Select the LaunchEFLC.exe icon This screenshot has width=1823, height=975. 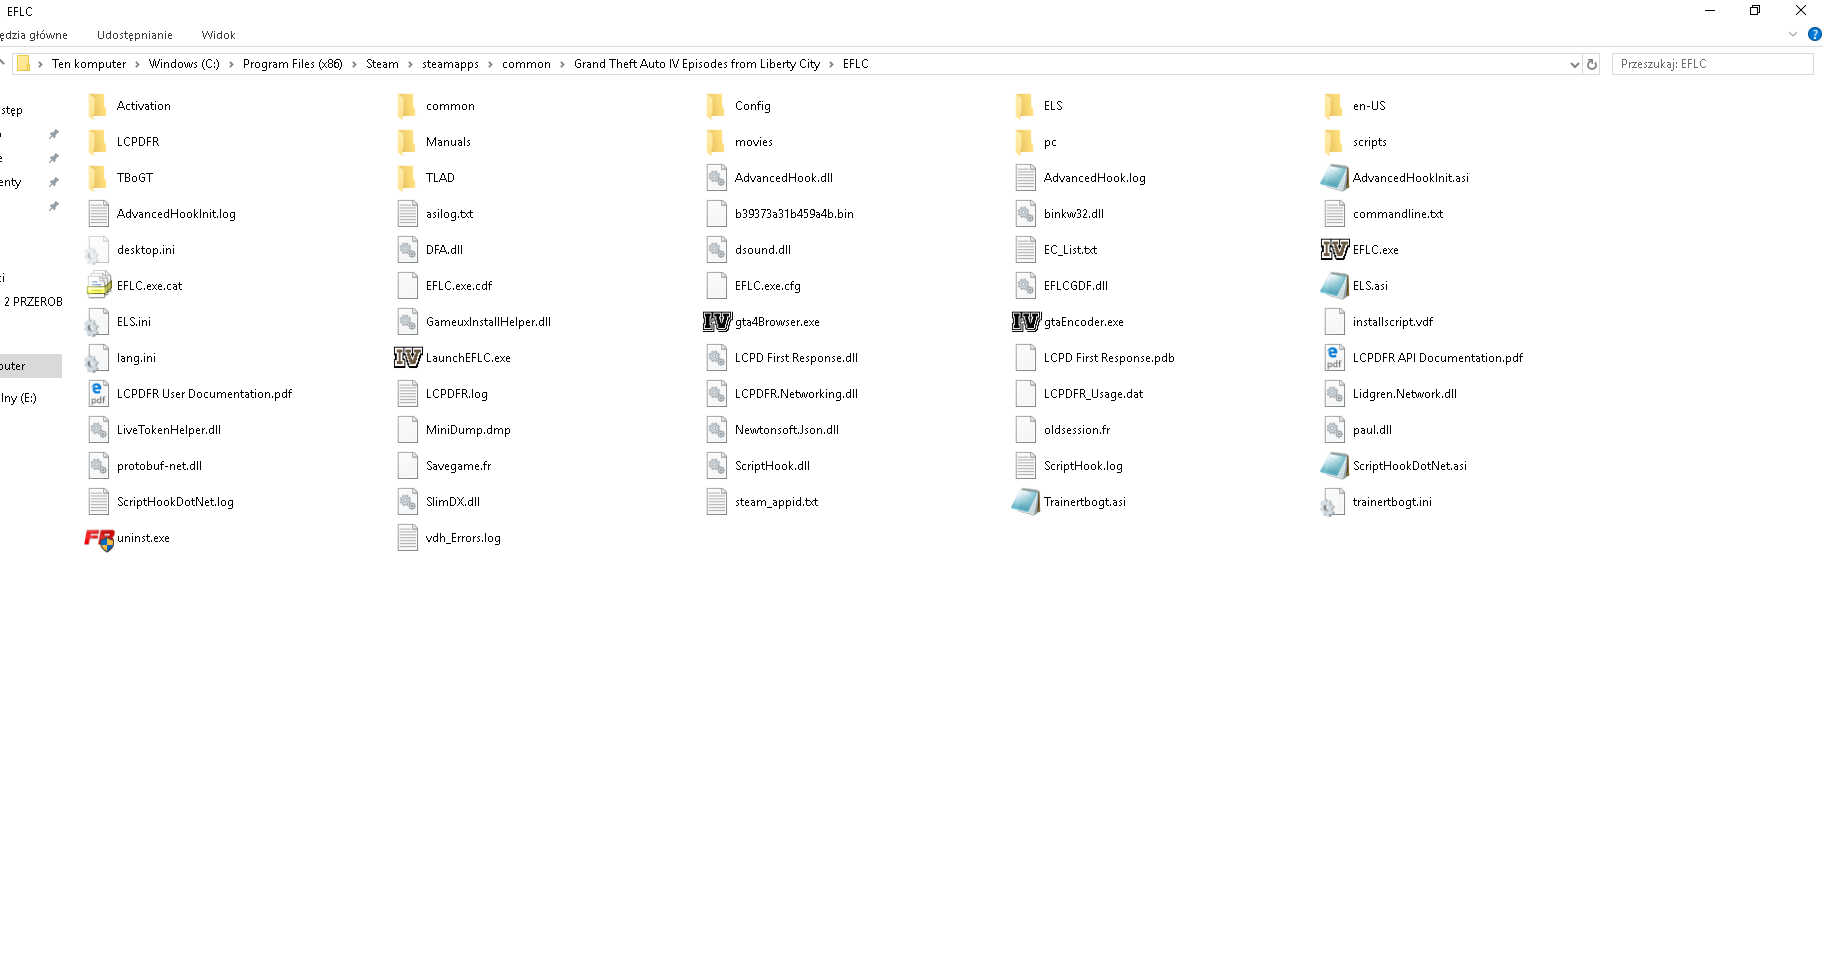407,358
